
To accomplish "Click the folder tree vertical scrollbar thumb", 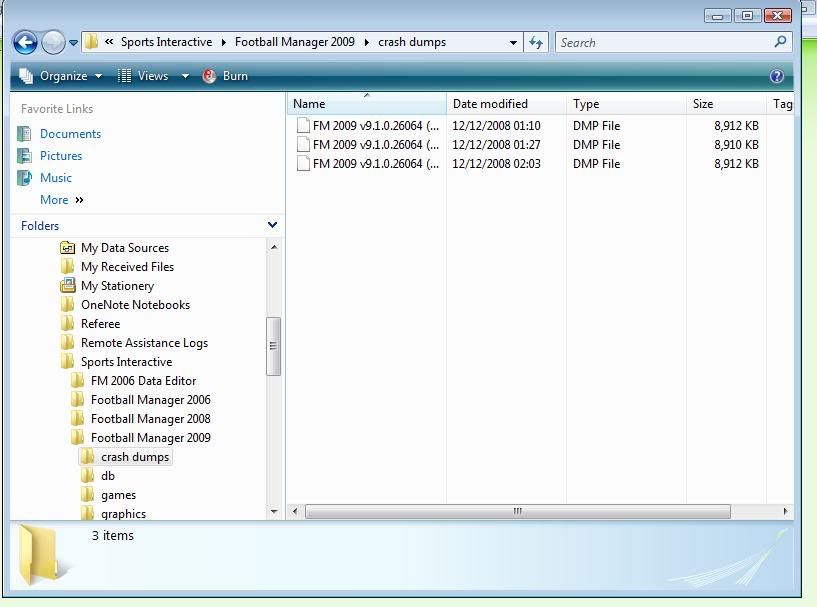I will point(274,346).
